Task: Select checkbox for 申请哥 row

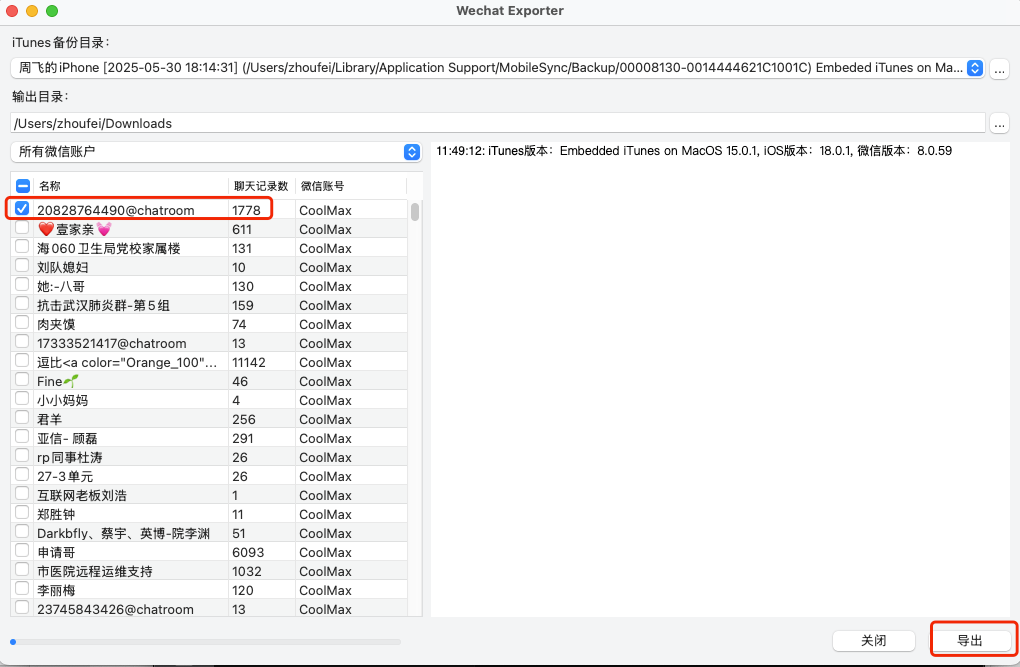Action: 22,551
